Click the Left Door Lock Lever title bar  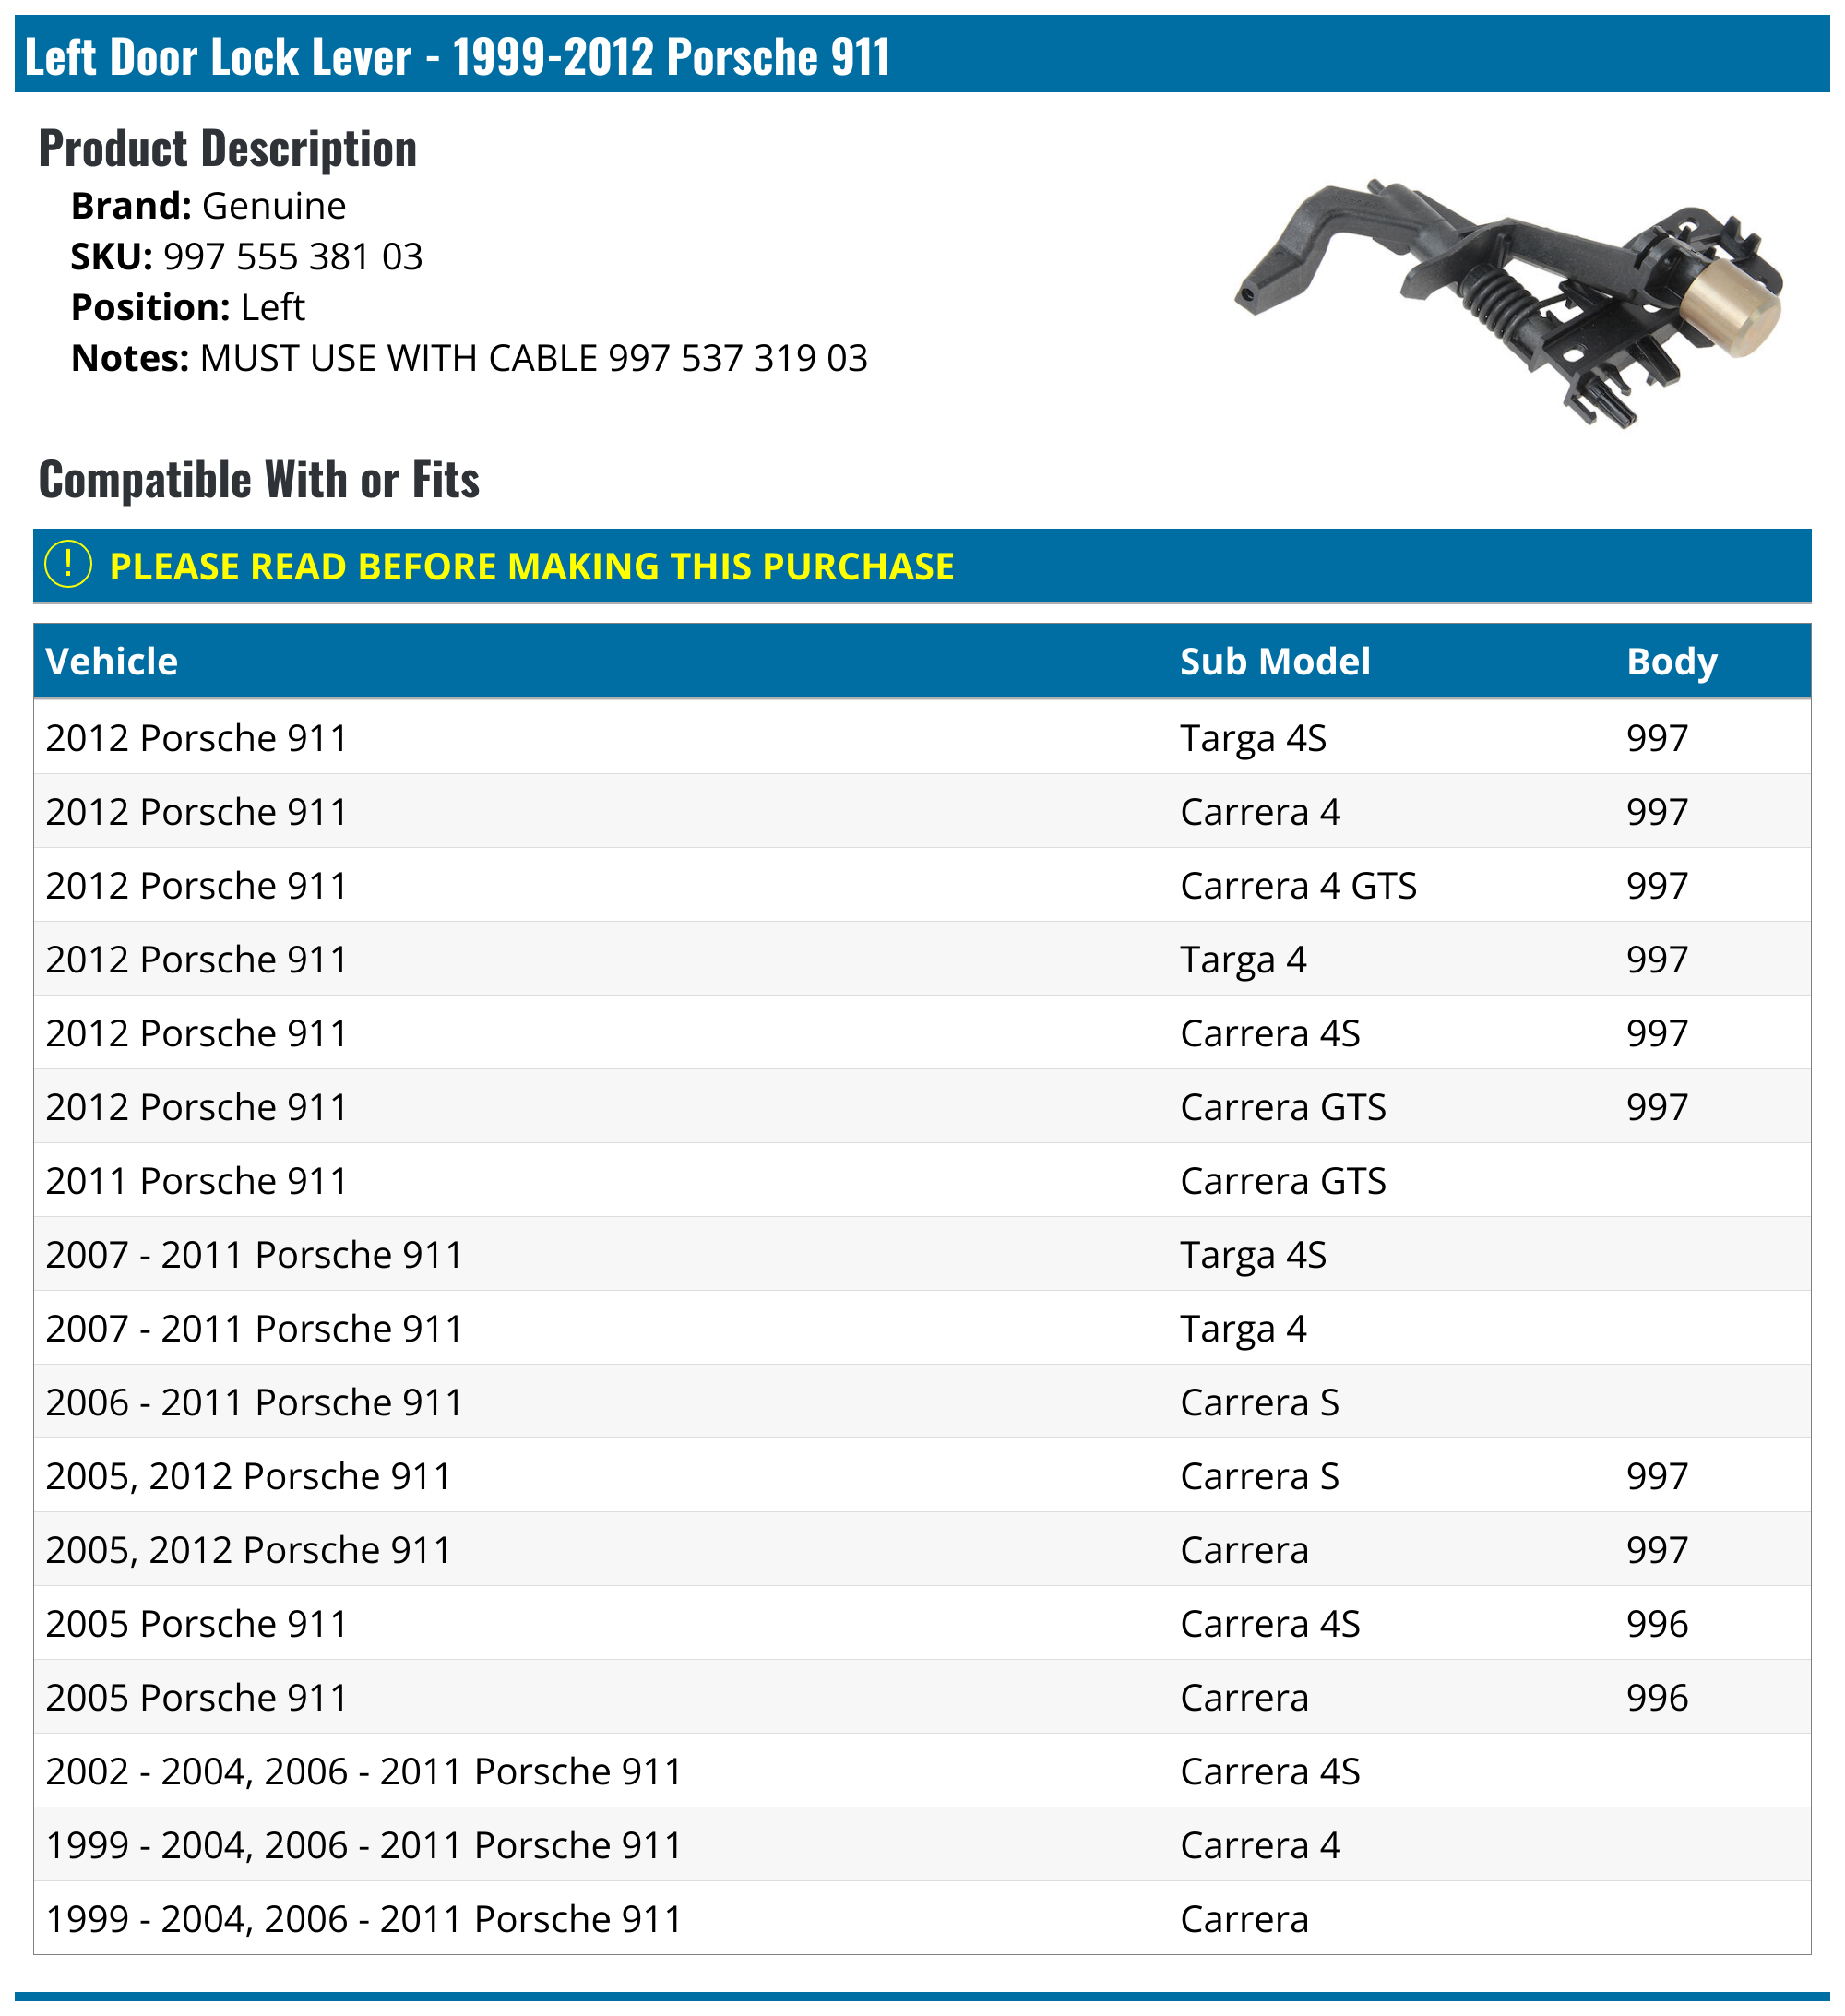pyautogui.click(x=457, y=56)
